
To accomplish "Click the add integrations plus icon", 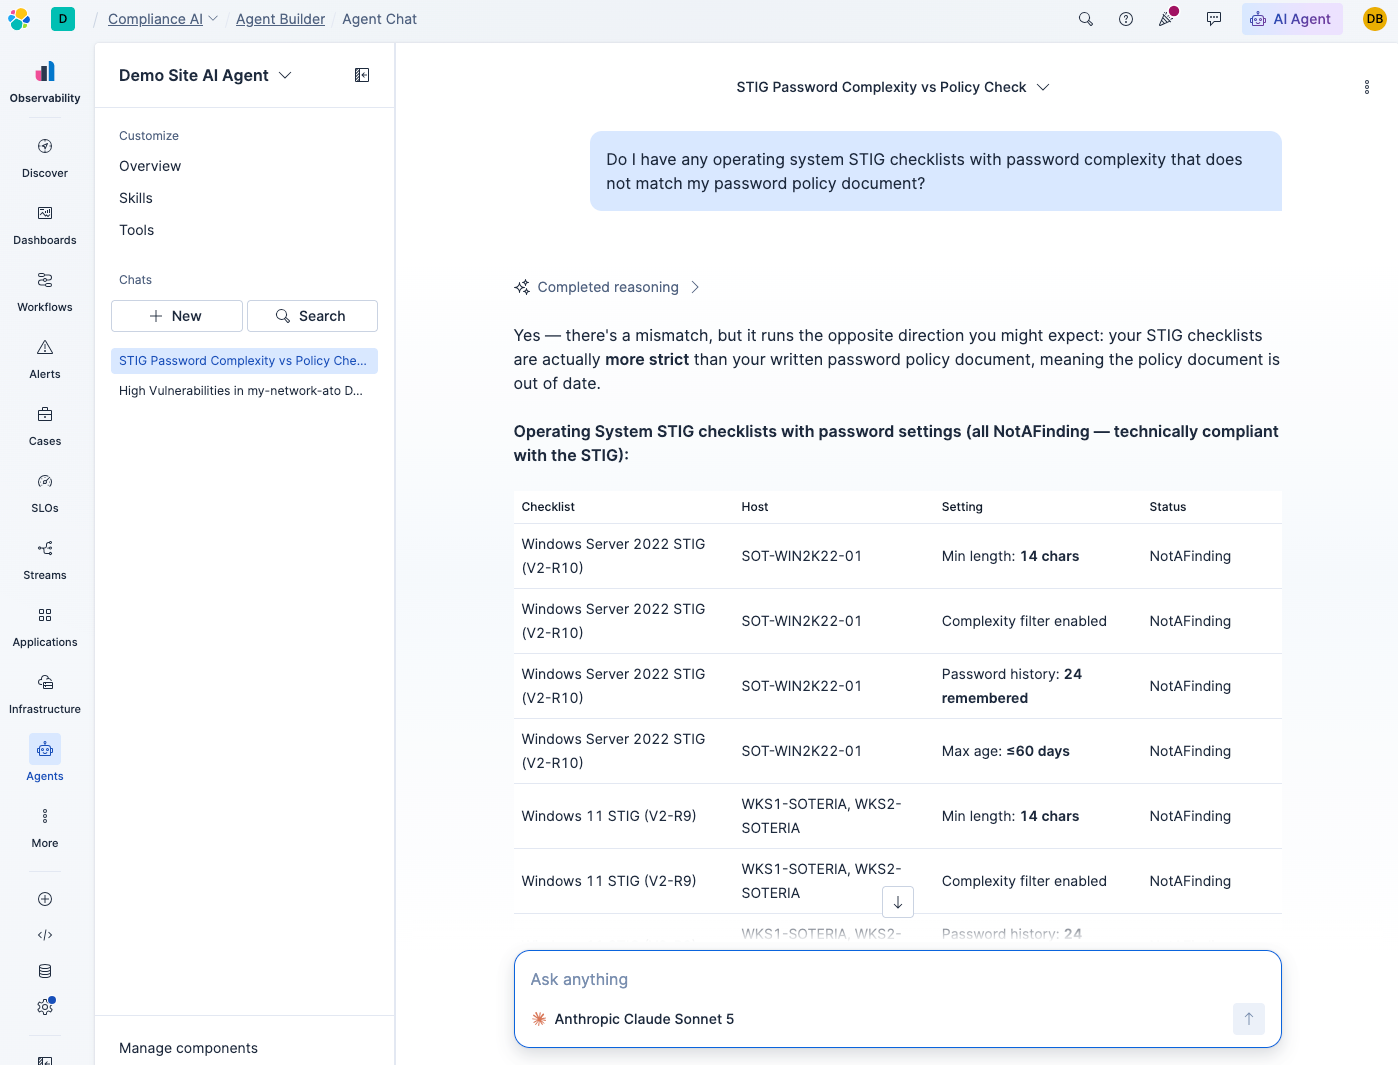I will (x=45, y=899).
